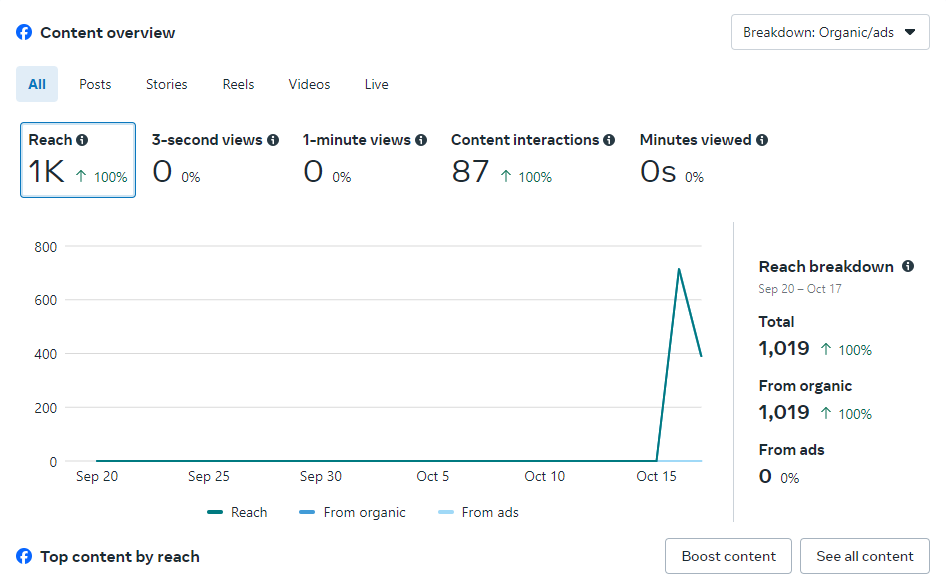946x587 pixels.
Task: Click the Reach breakdown info icon
Action: coord(908,267)
